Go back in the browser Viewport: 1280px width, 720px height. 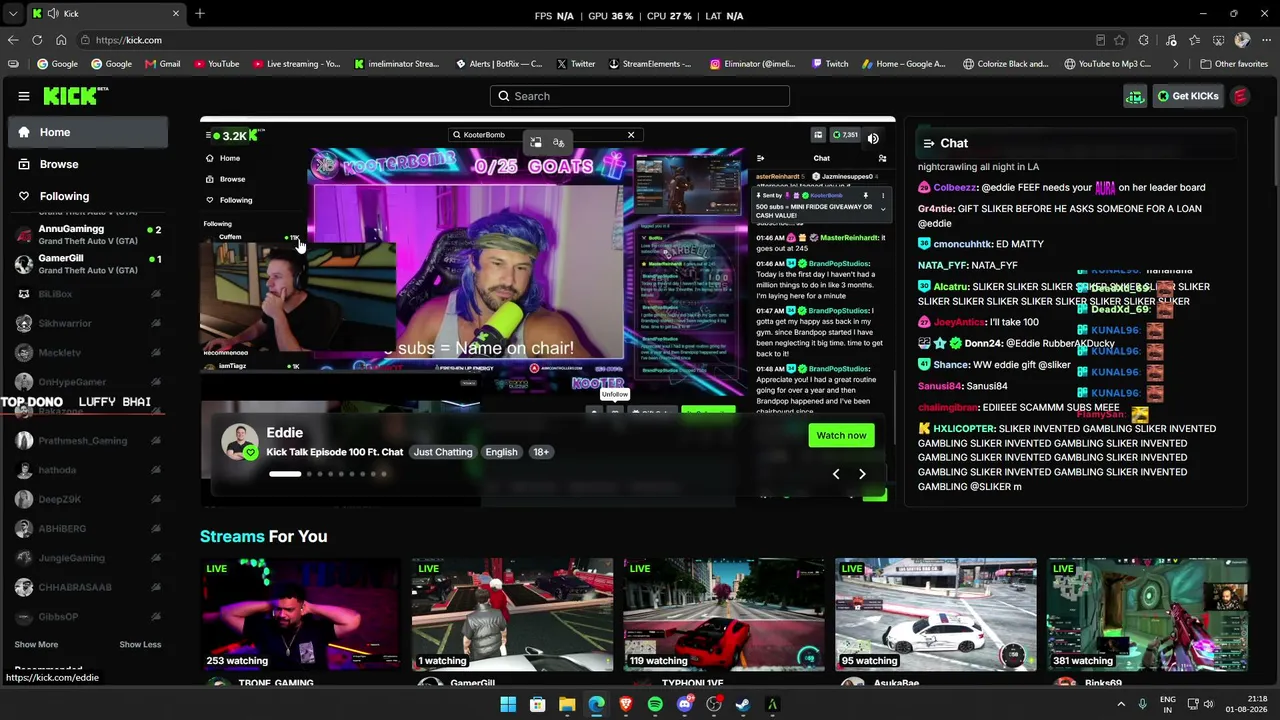point(13,40)
